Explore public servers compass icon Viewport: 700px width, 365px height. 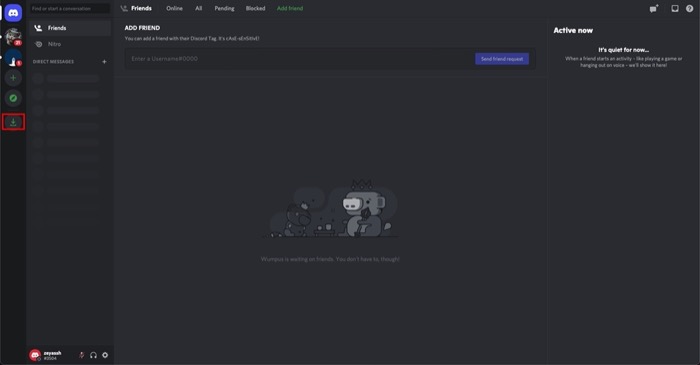pyautogui.click(x=13, y=98)
